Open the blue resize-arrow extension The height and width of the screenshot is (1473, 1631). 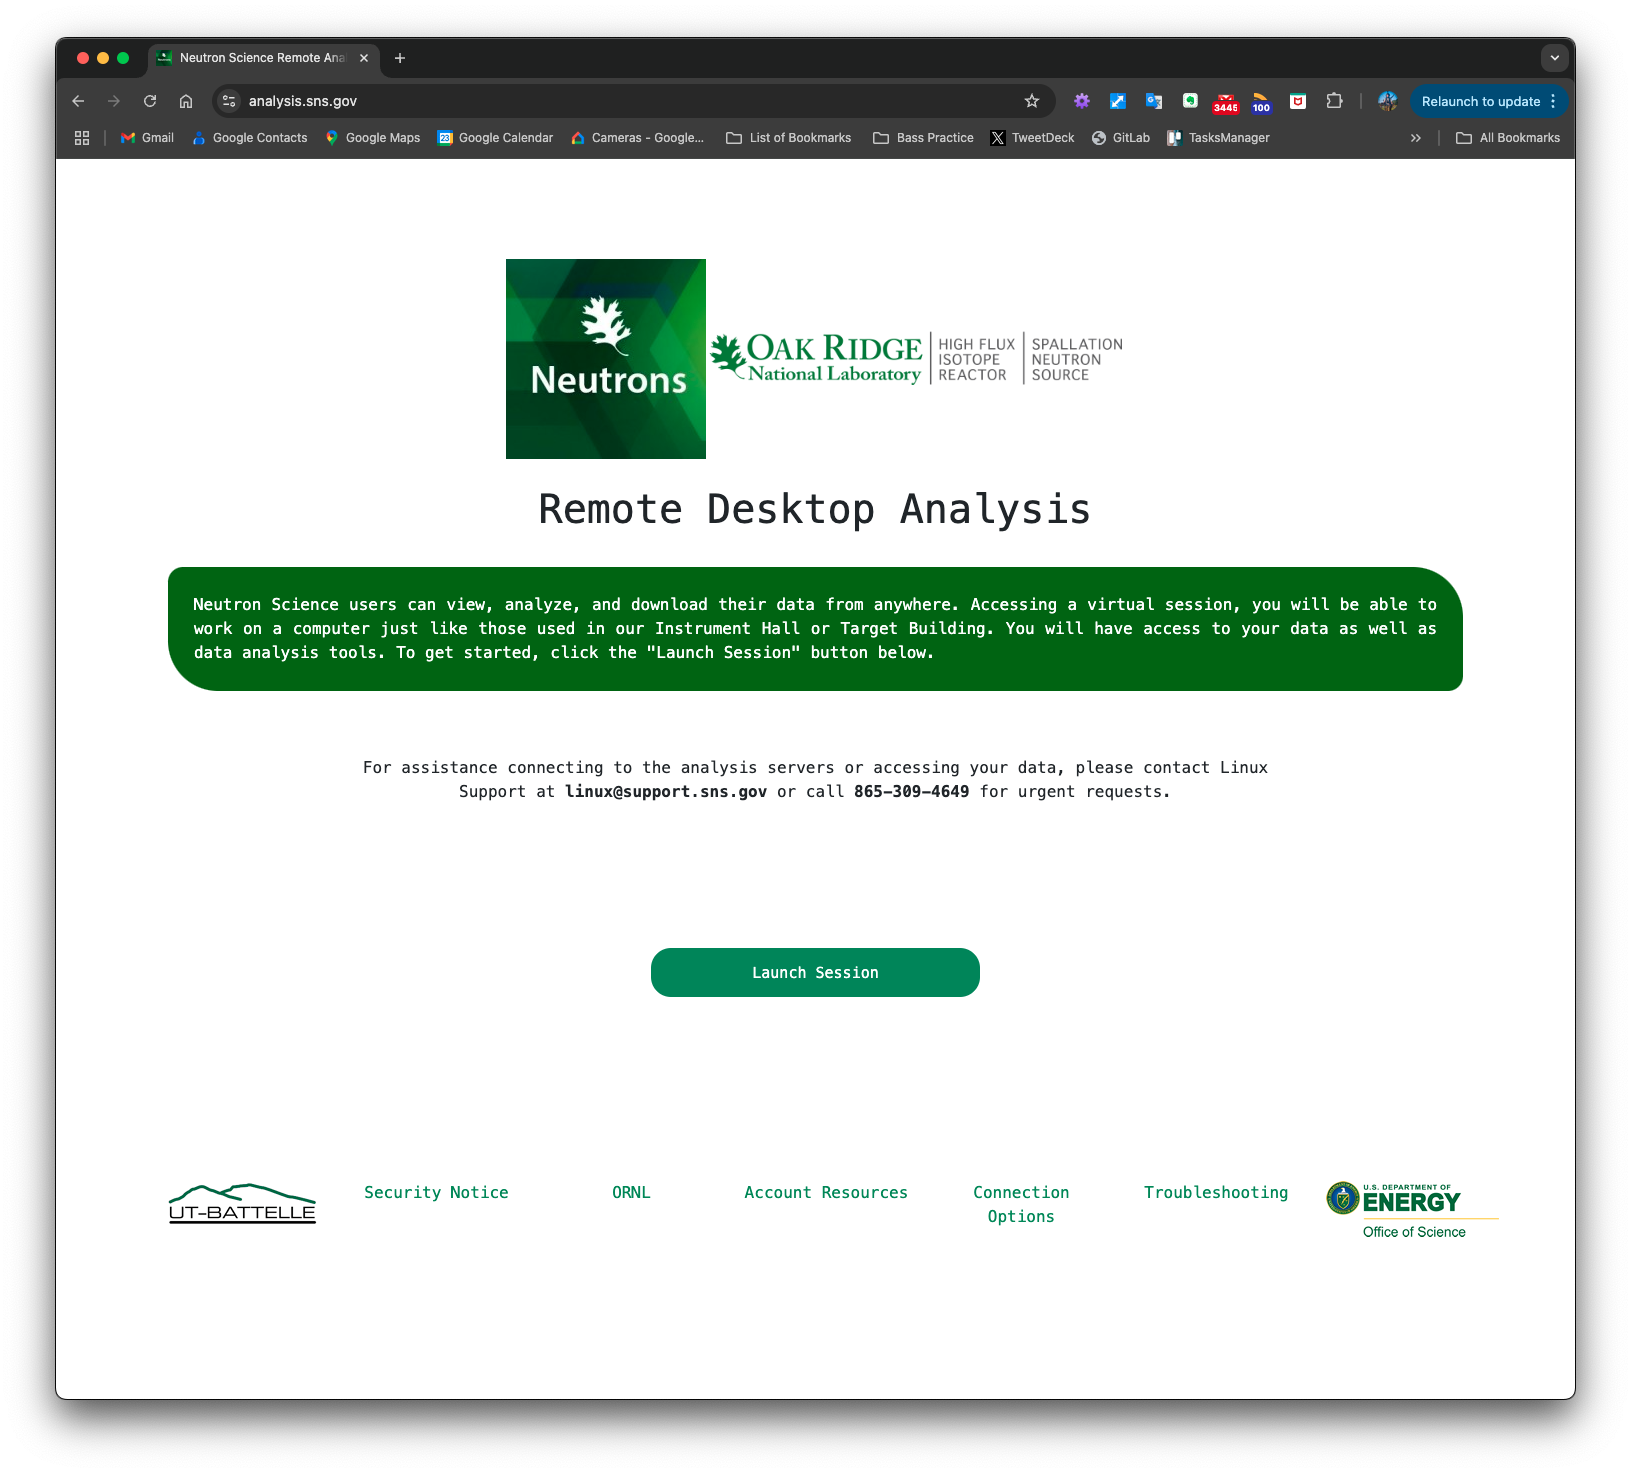click(1118, 101)
